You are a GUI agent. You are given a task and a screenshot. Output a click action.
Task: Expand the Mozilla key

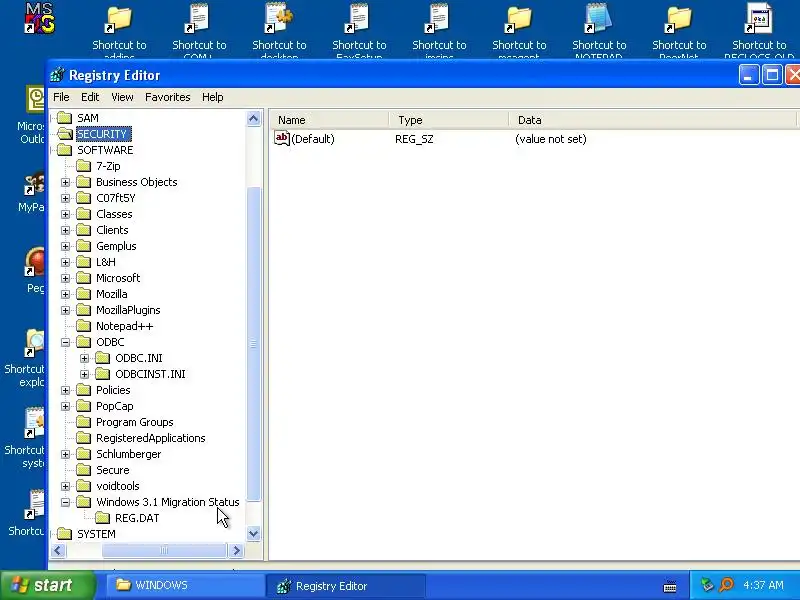(x=65, y=294)
